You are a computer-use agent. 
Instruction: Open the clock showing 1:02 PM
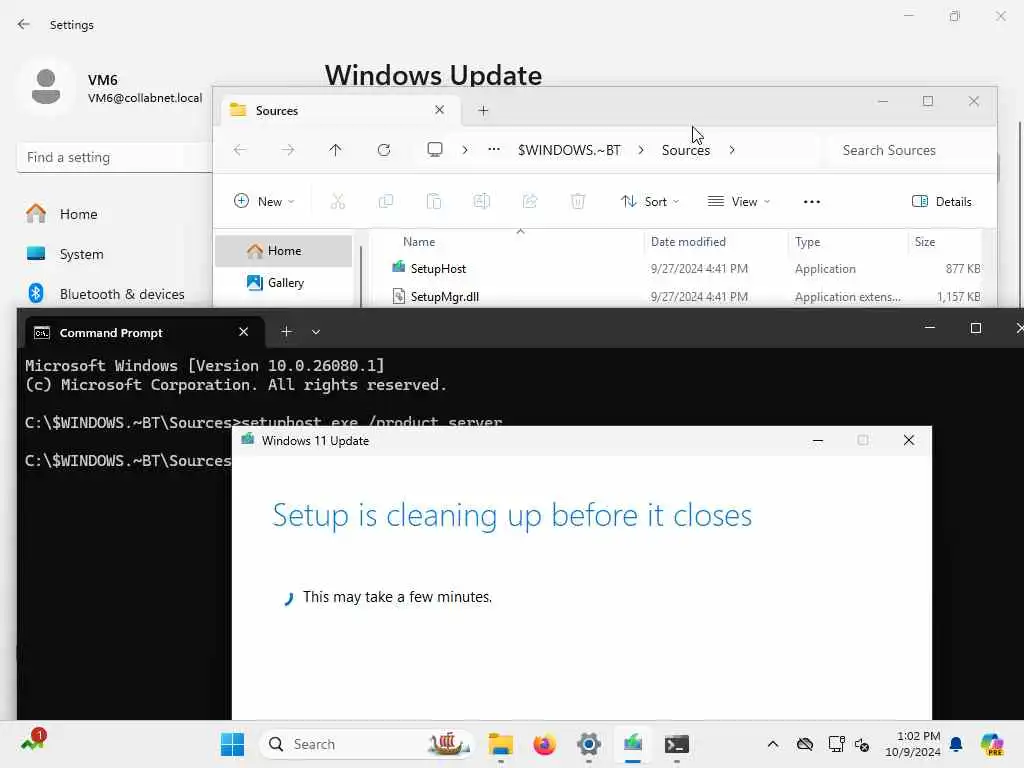coord(912,744)
